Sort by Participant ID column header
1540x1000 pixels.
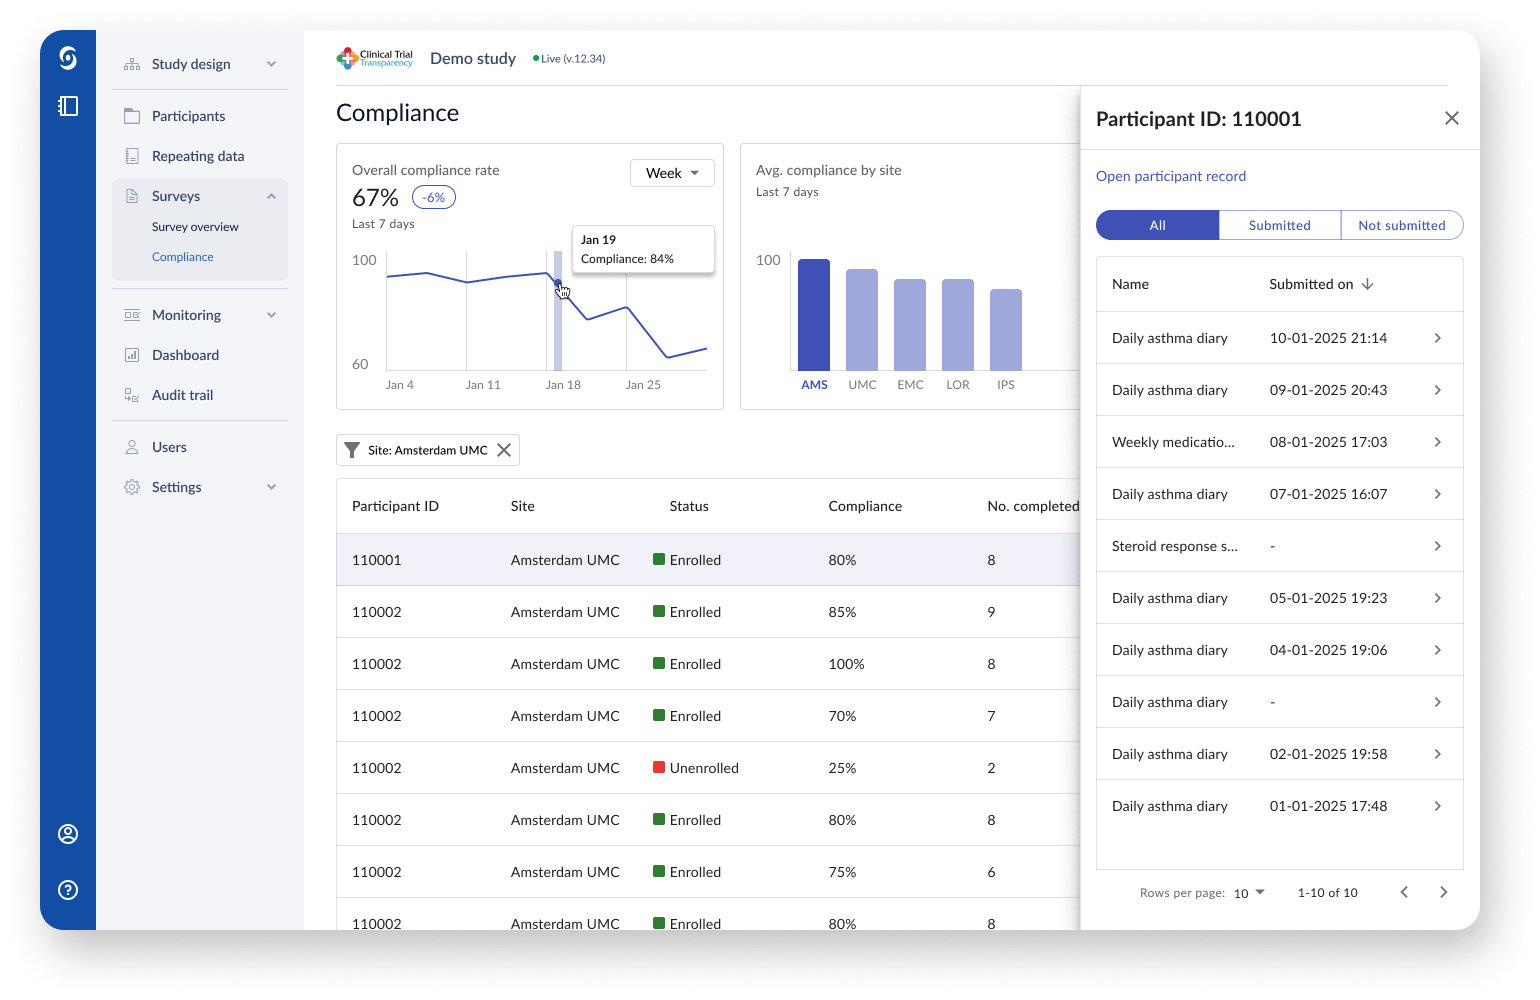(395, 506)
